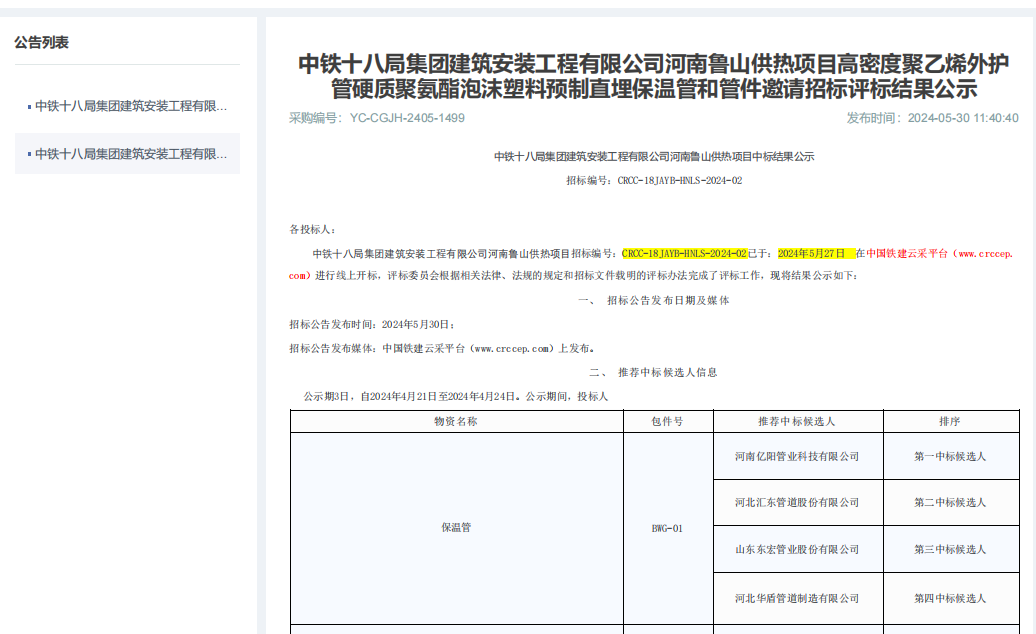Screen dimensions: 1036x634
Task: Click the 保温管 material name cell
Action: pyautogui.click(x=456, y=527)
